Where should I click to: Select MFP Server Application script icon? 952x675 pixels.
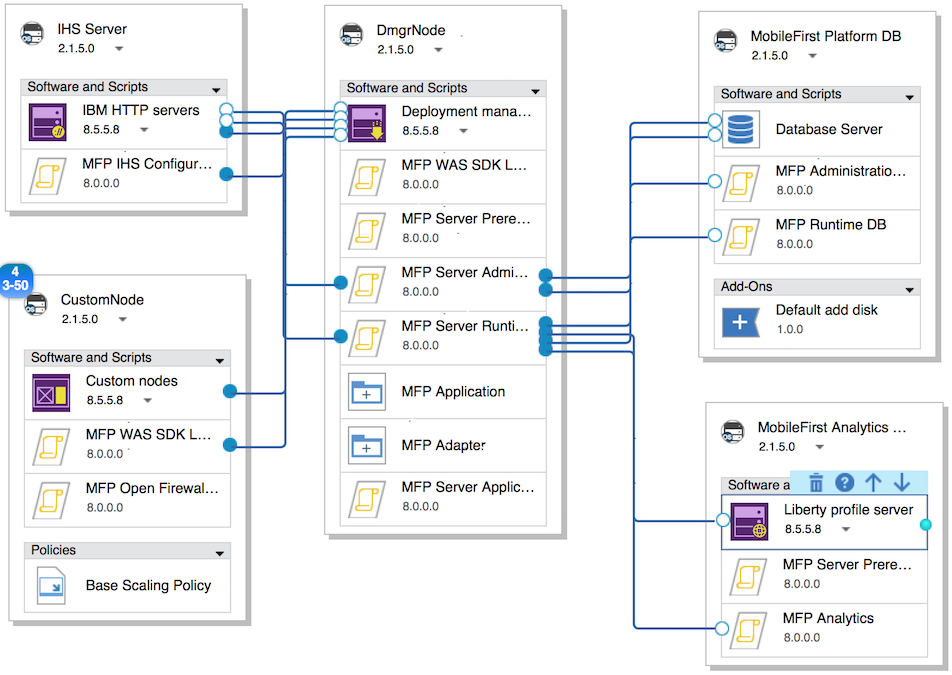click(367, 499)
